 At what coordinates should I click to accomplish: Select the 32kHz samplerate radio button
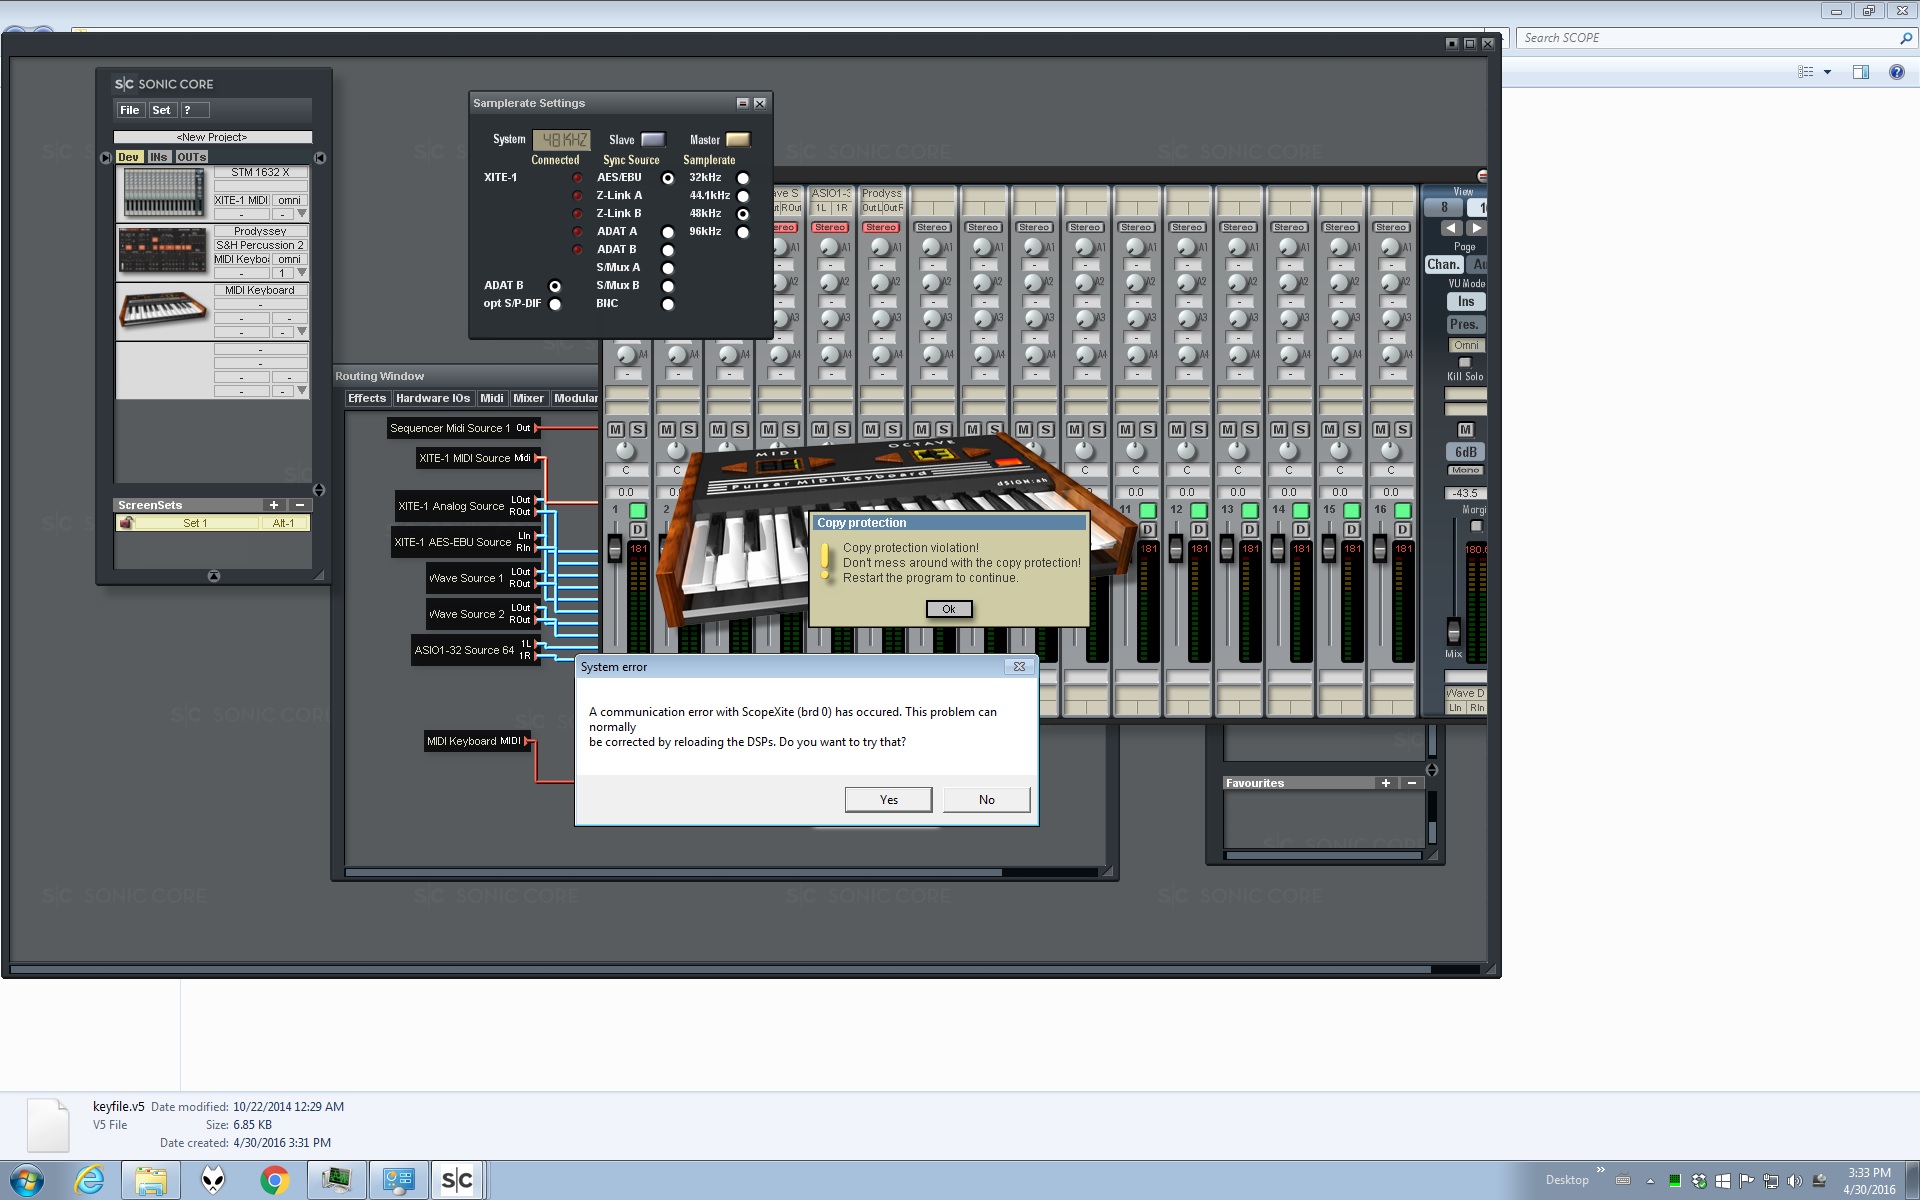point(743,178)
